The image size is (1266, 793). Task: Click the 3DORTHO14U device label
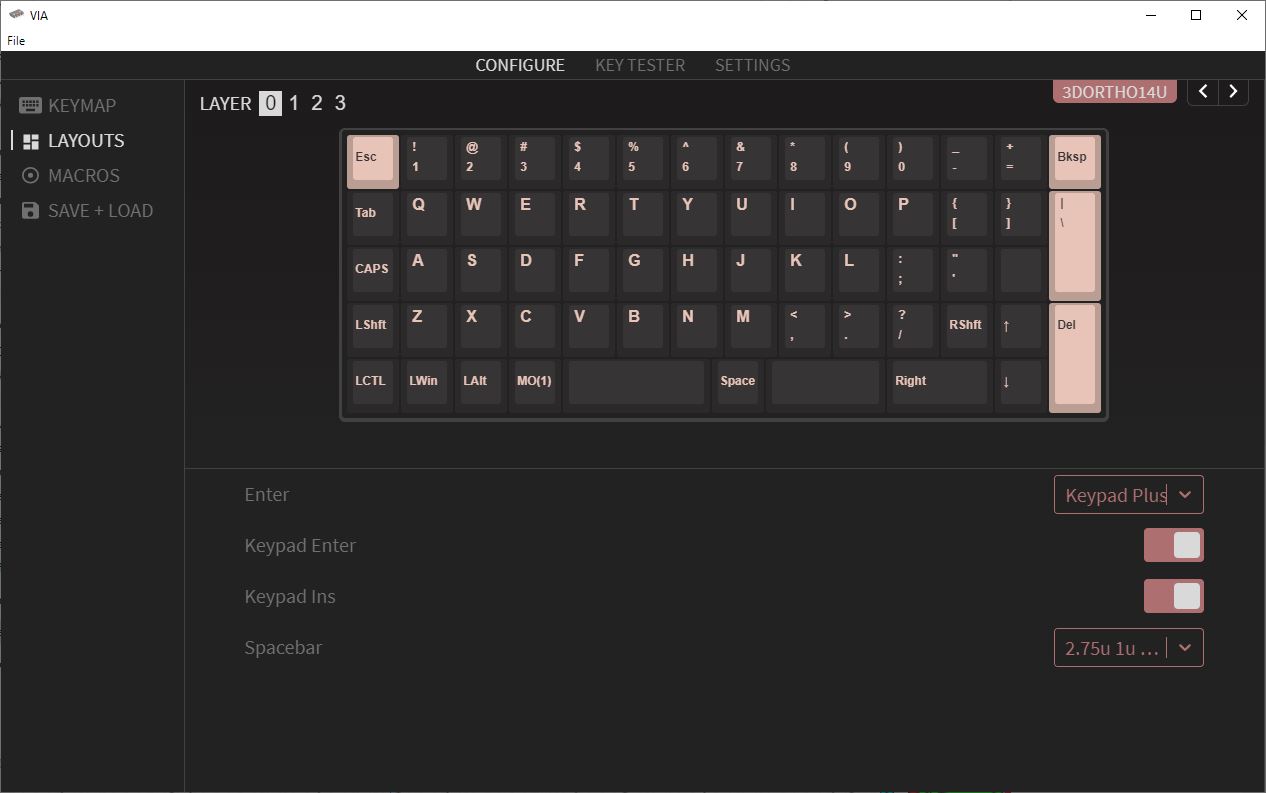1114,91
